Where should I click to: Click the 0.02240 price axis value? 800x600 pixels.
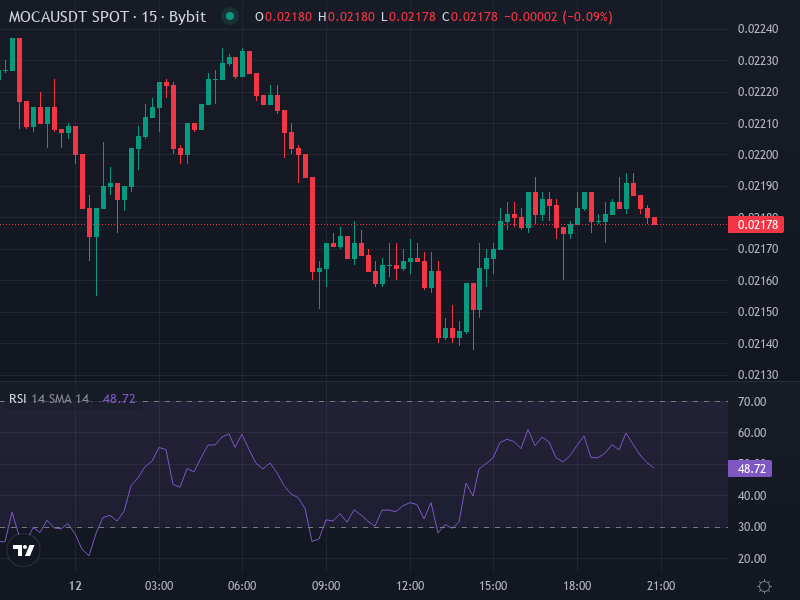click(x=756, y=31)
